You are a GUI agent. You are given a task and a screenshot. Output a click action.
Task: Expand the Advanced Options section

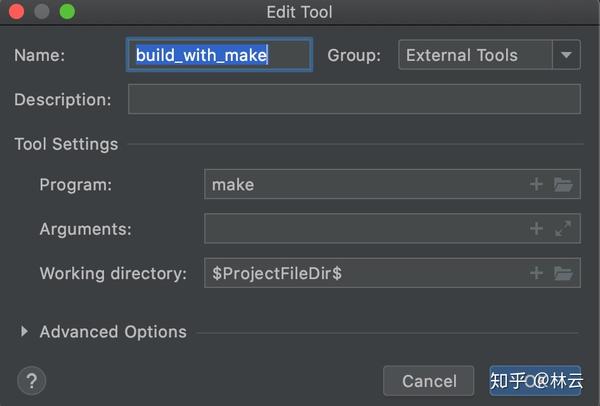pos(25,332)
